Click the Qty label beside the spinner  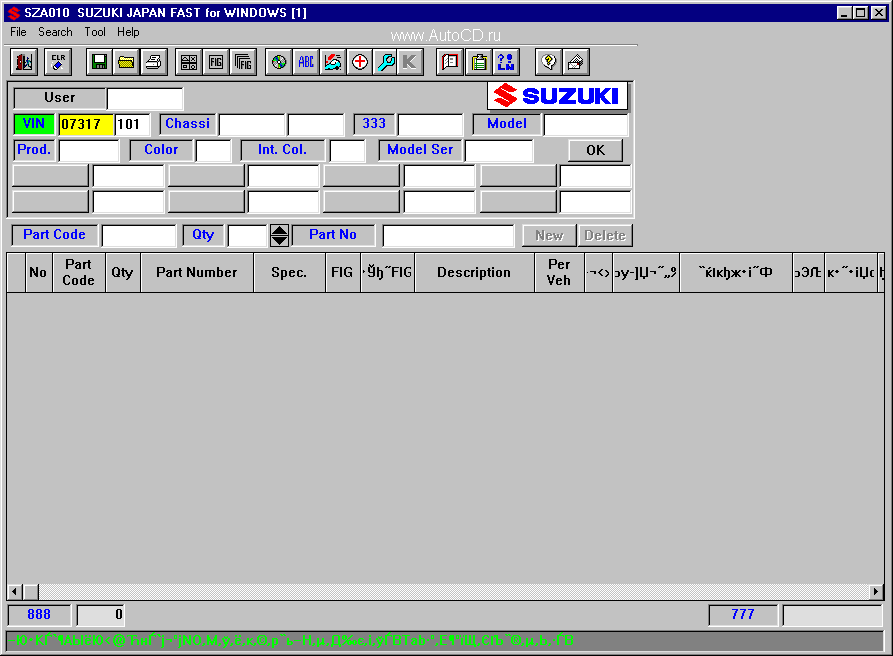click(x=203, y=235)
